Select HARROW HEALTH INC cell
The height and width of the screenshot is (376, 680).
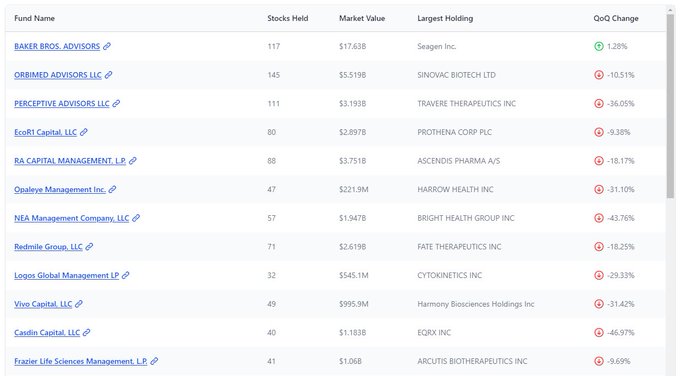pyautogui.click(x=455, y=189)
